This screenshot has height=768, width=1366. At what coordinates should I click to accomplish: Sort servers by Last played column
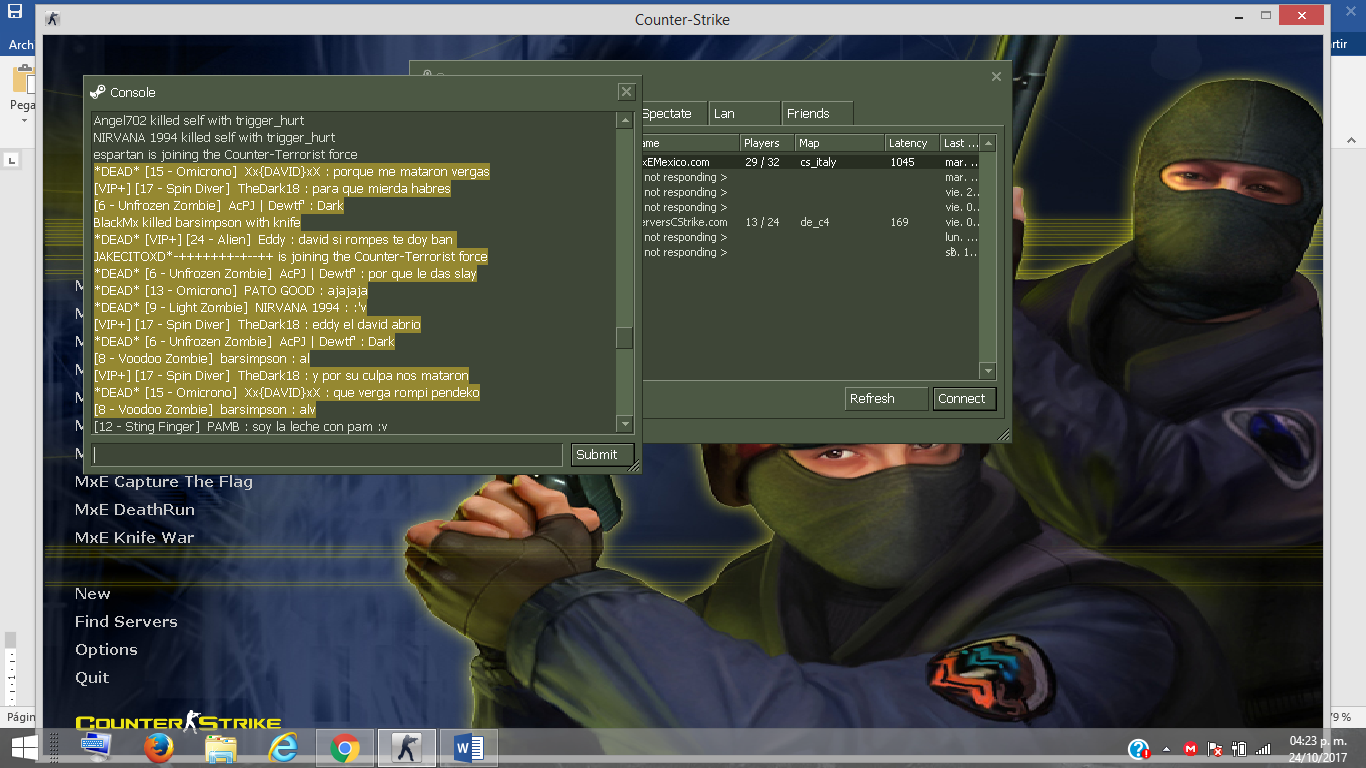pos(960,143)
